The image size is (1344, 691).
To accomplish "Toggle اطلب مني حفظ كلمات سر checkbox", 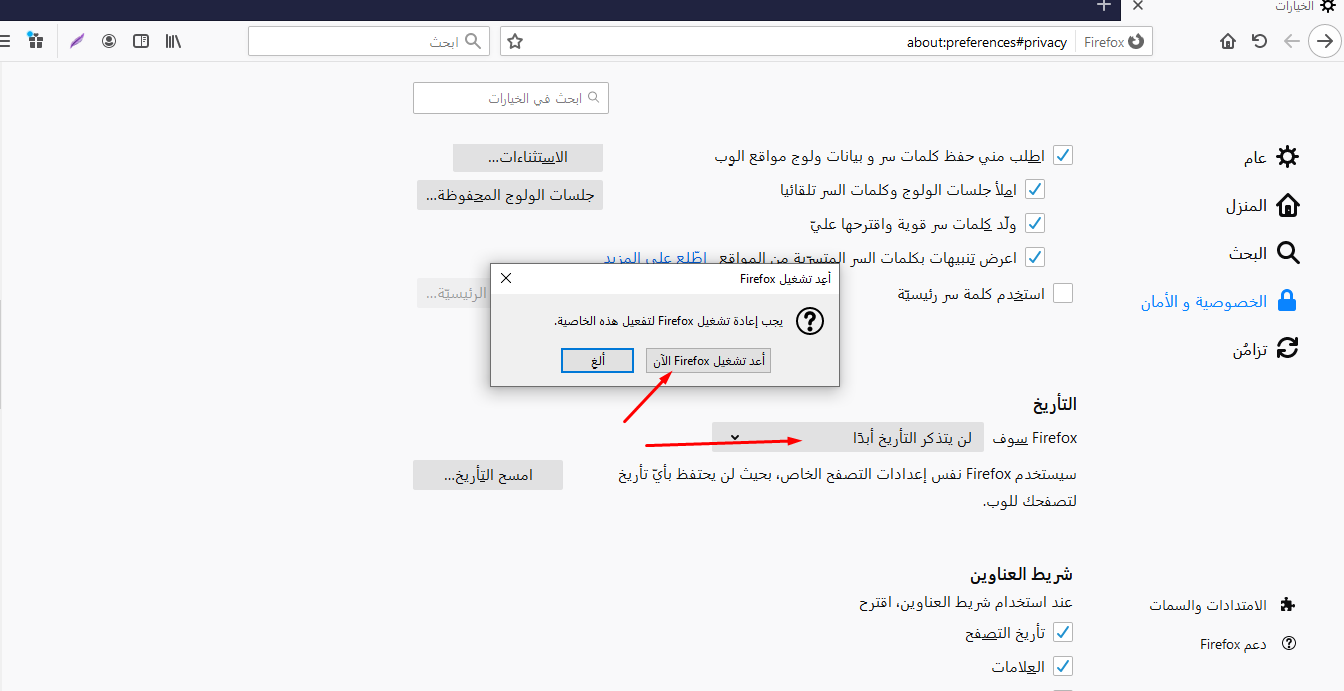I will (x=1063, y=156).
